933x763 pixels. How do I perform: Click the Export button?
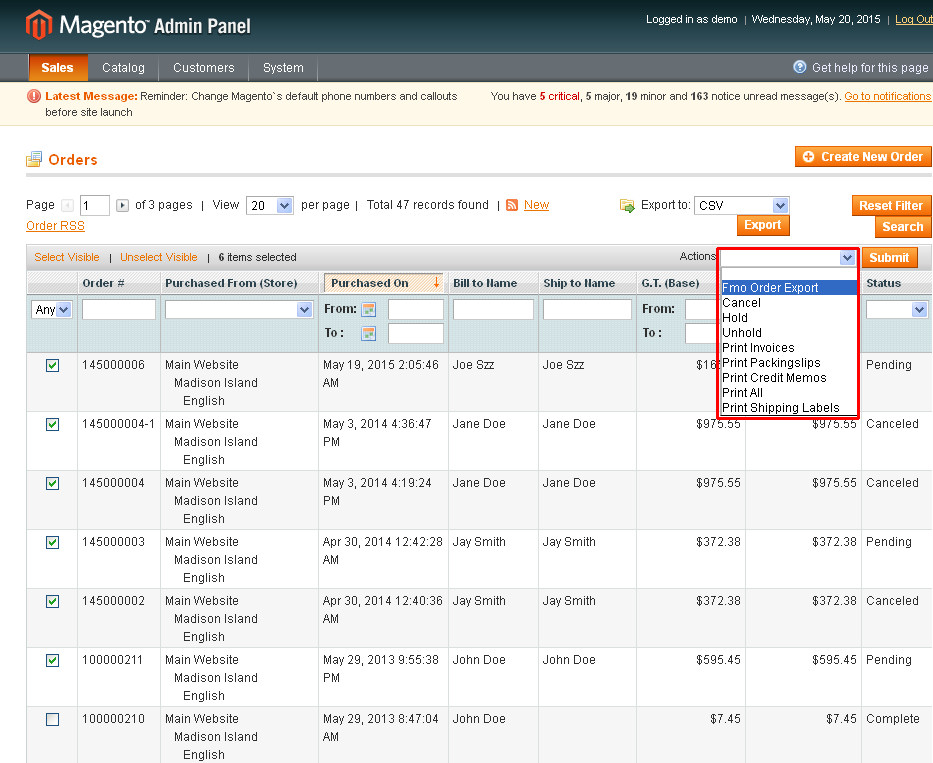[763, 225]
